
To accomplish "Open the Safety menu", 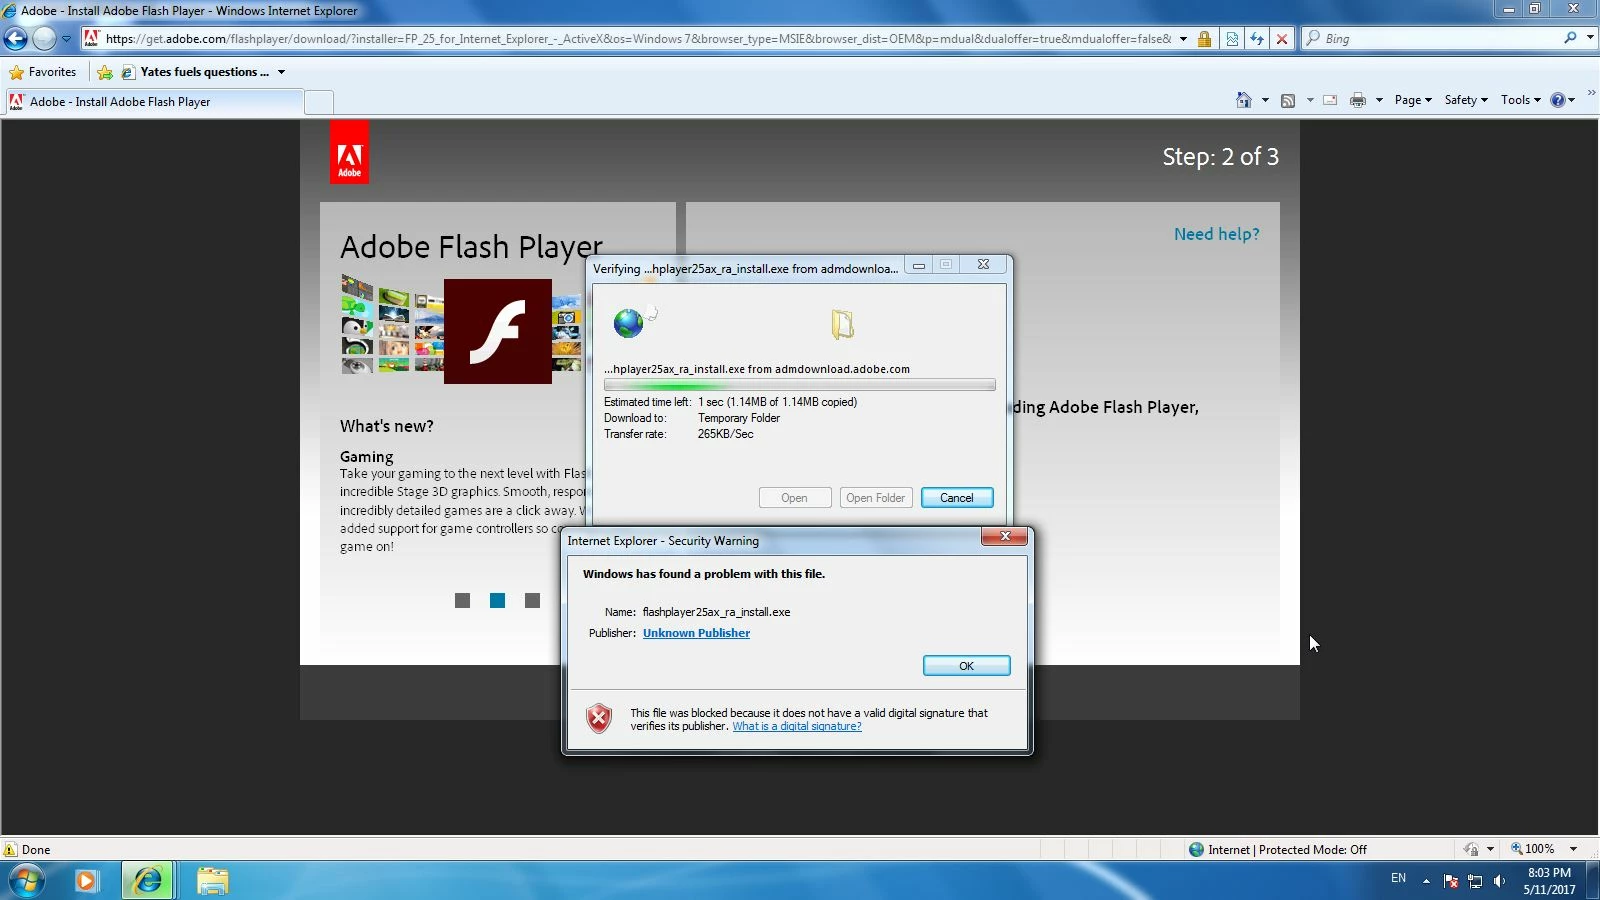I will [1466, 100].
